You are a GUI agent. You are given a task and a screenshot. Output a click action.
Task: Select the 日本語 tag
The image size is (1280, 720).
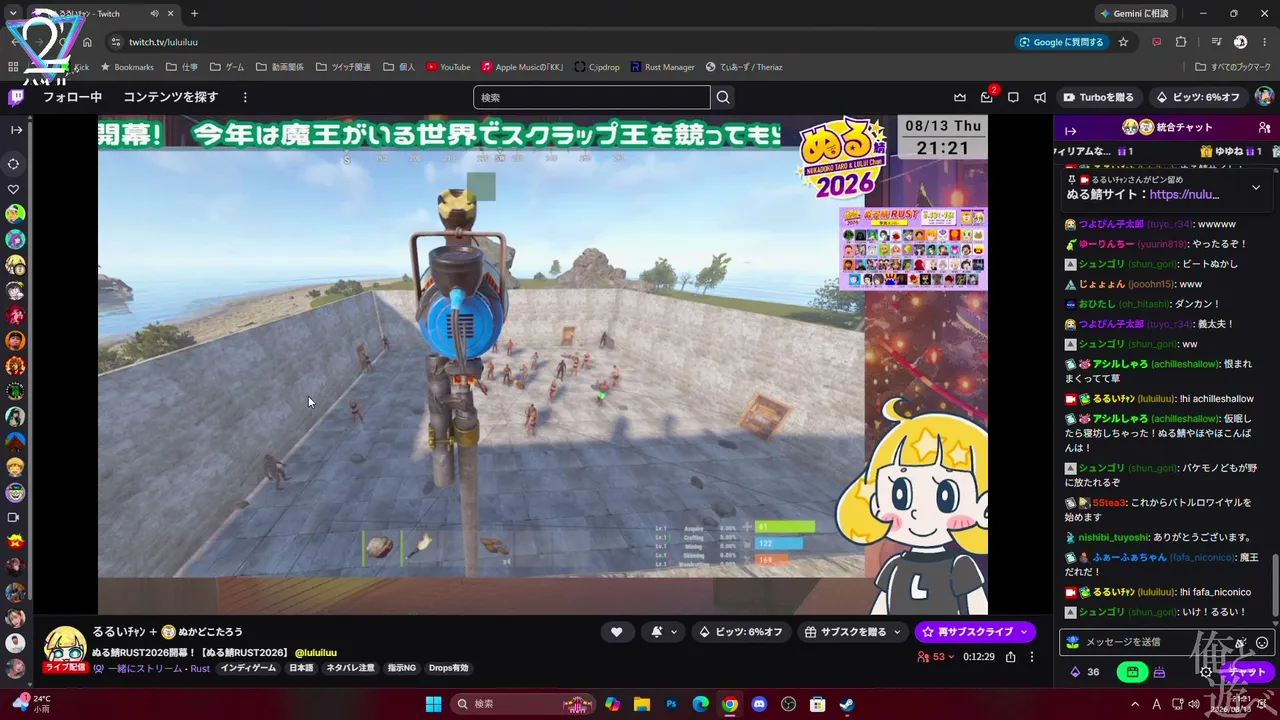click(x=301, y=668)
